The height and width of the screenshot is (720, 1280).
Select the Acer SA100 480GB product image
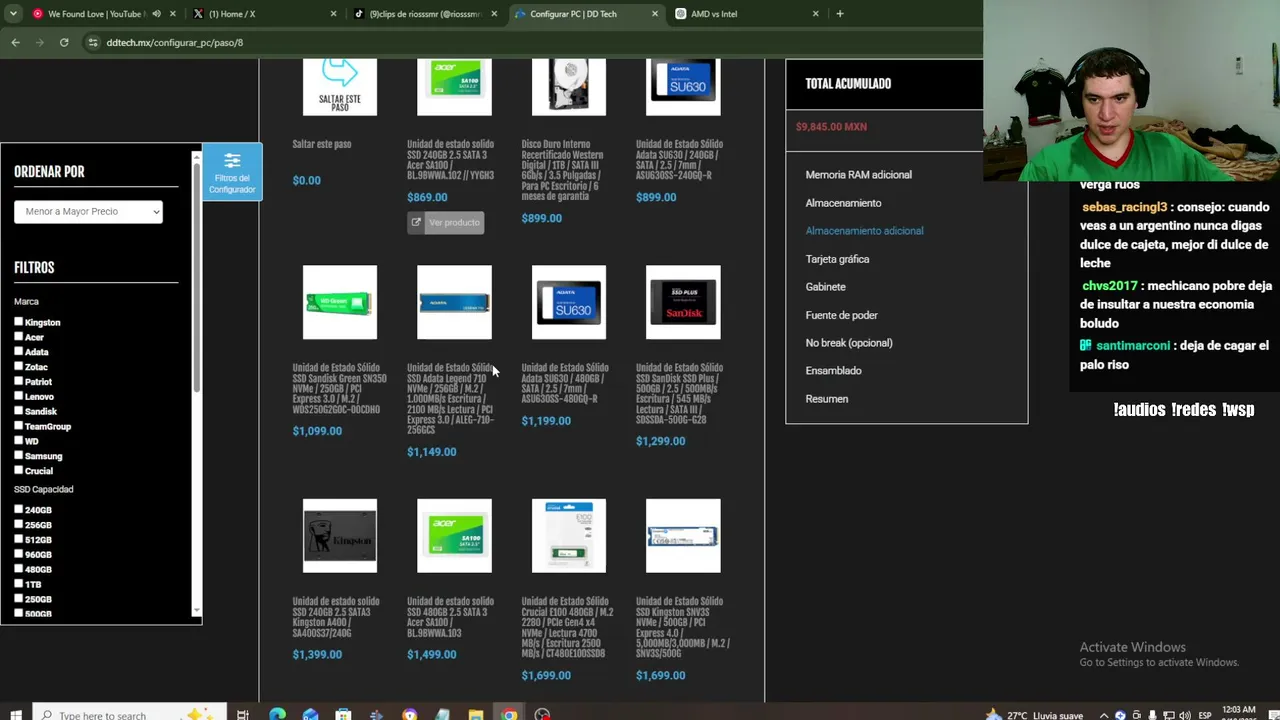pos(454,536)
